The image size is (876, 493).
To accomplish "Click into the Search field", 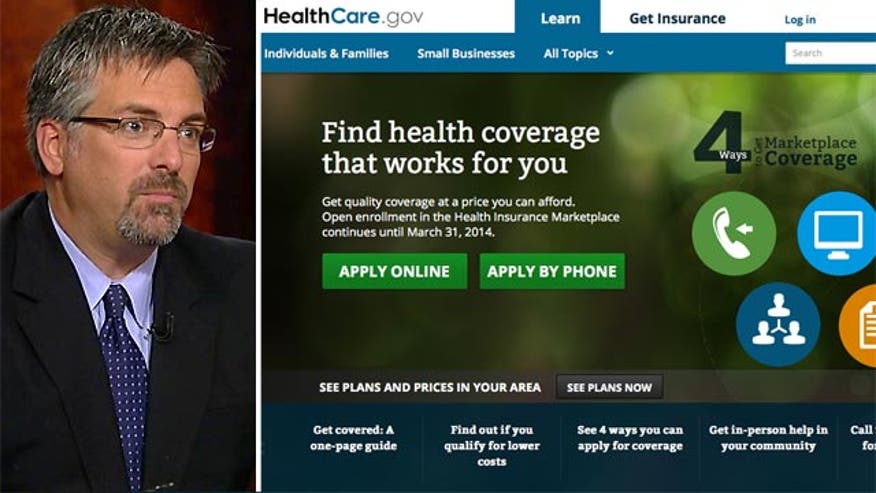I will 831,53.
